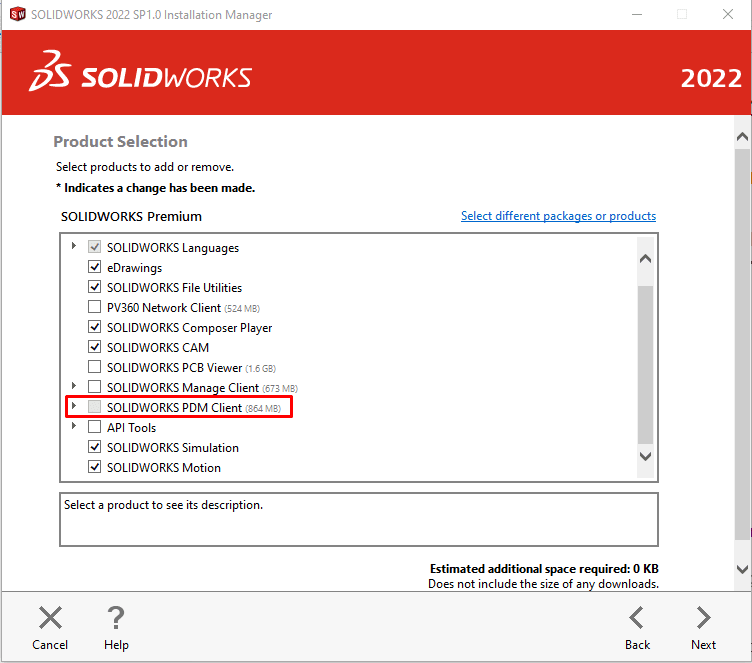This screenshot has width=752, height=663.
Task: Select SOLIDWORKS Manage Client row text
Action: (202, 388)
